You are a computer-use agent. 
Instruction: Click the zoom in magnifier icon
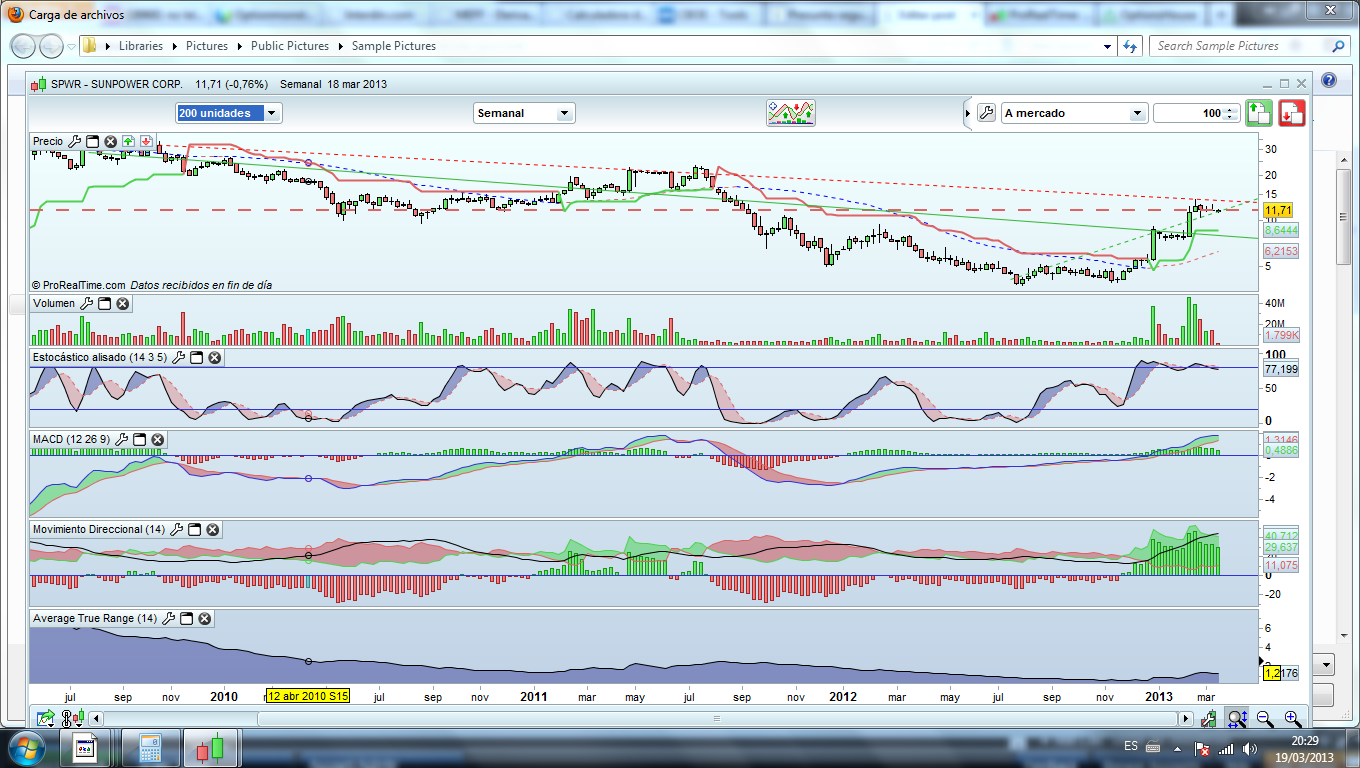(1292, 718)
